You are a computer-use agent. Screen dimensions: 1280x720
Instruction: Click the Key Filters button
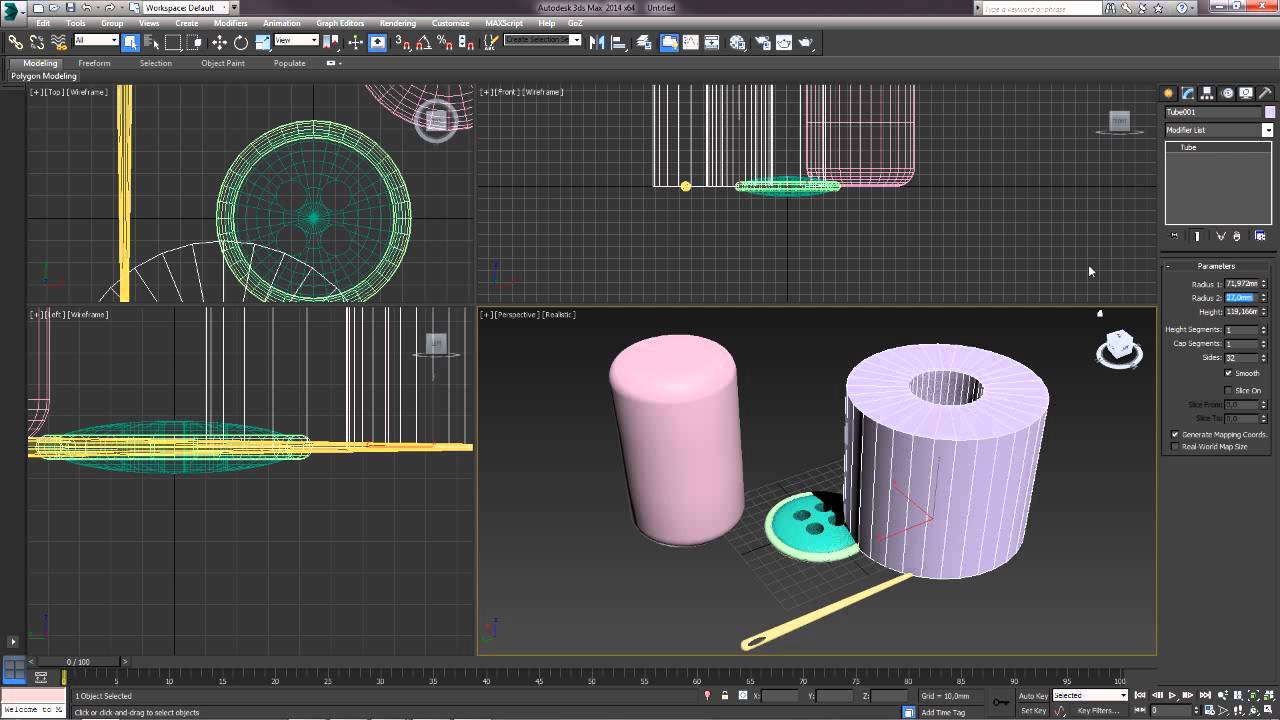click(x=1099, y=711)
